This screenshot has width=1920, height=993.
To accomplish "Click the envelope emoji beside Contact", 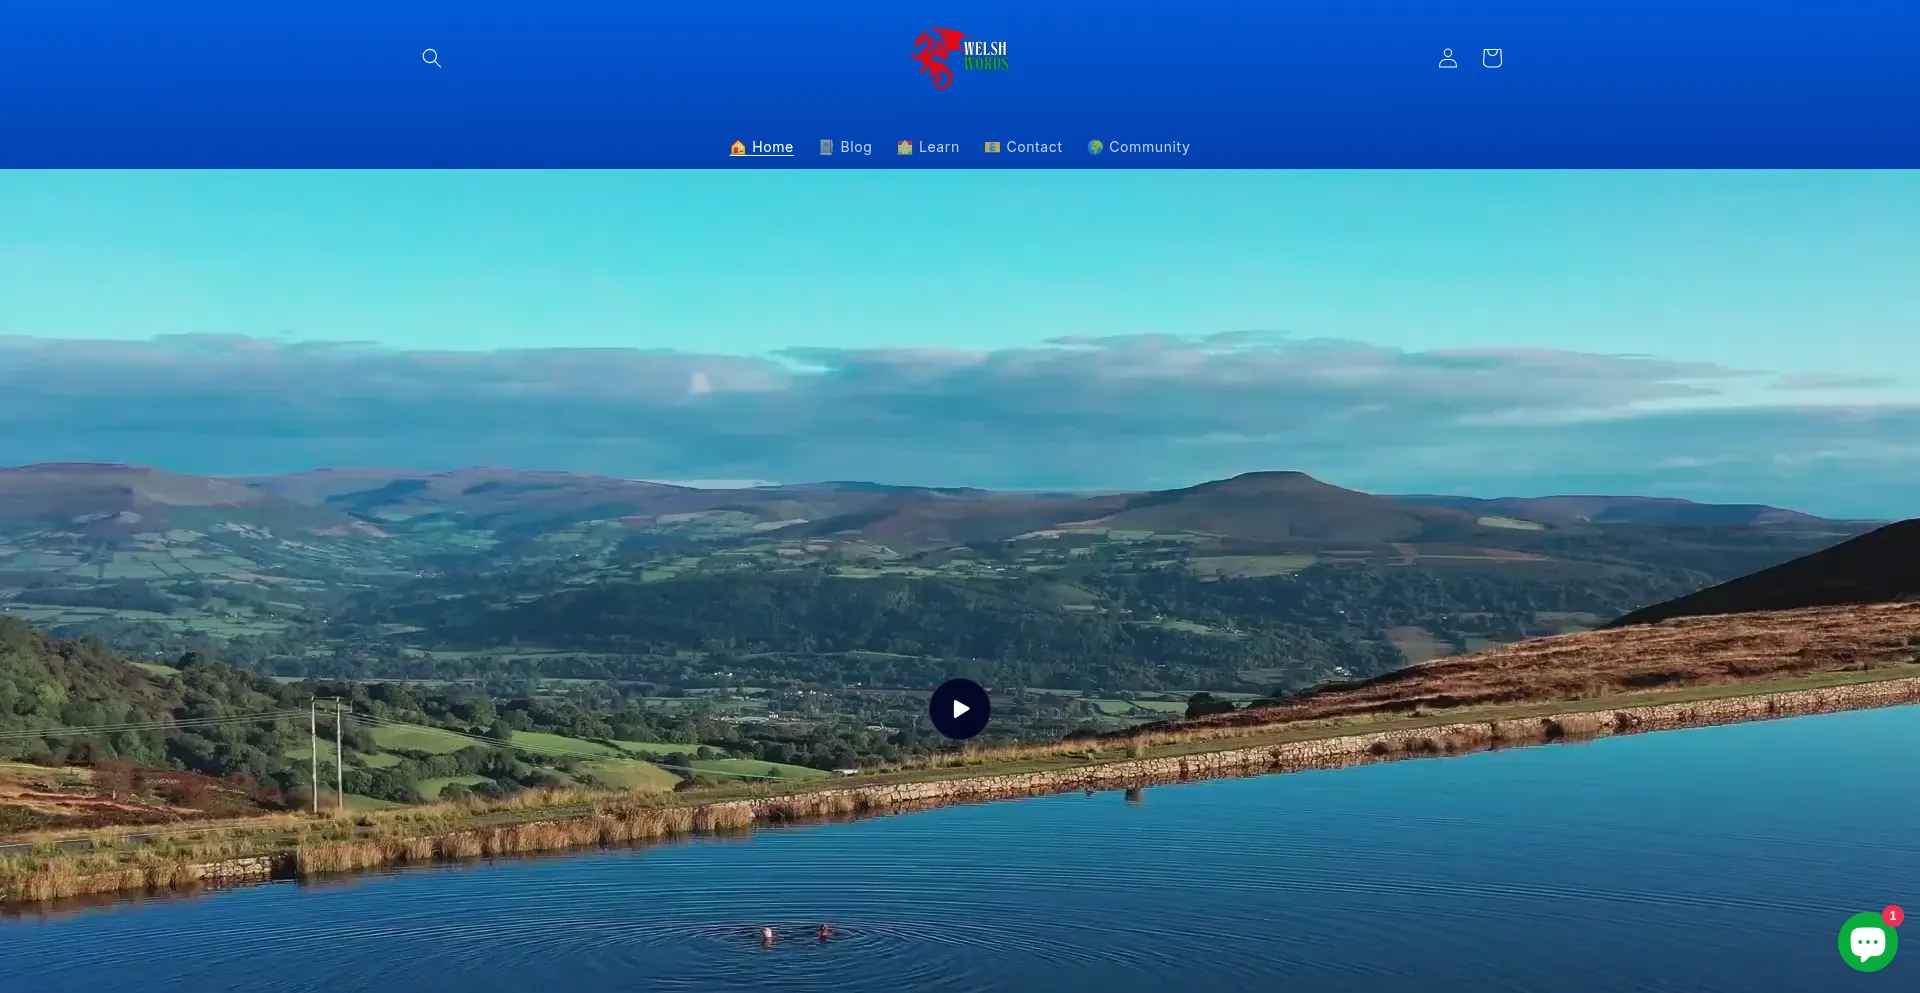I will (992, 147).
